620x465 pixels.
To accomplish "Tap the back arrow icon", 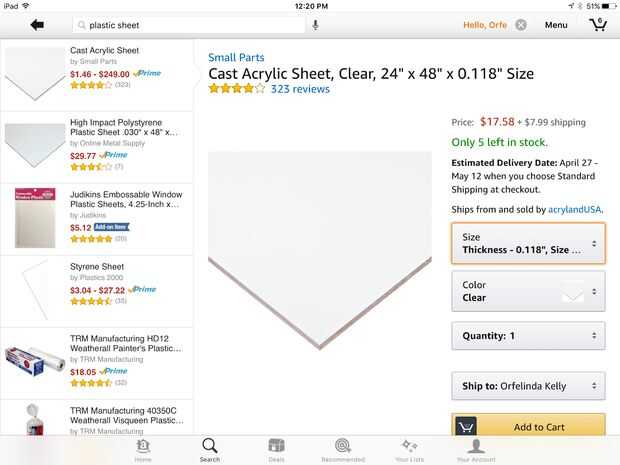I will coord(37,25).
